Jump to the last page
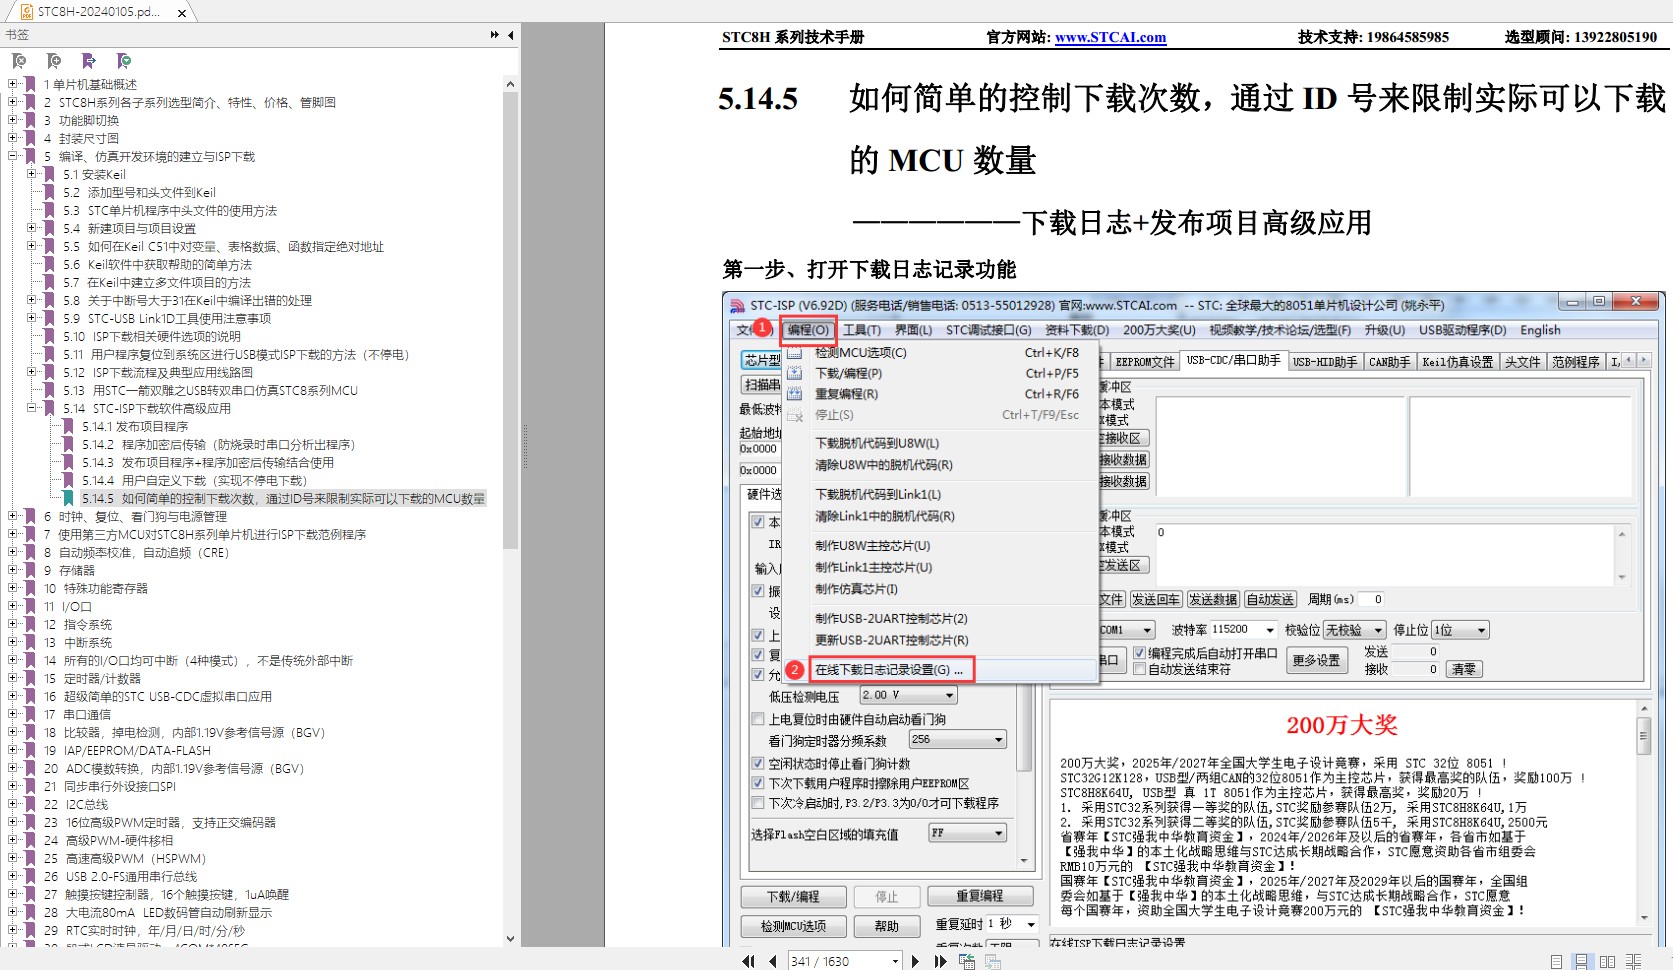 click(940, 961)
